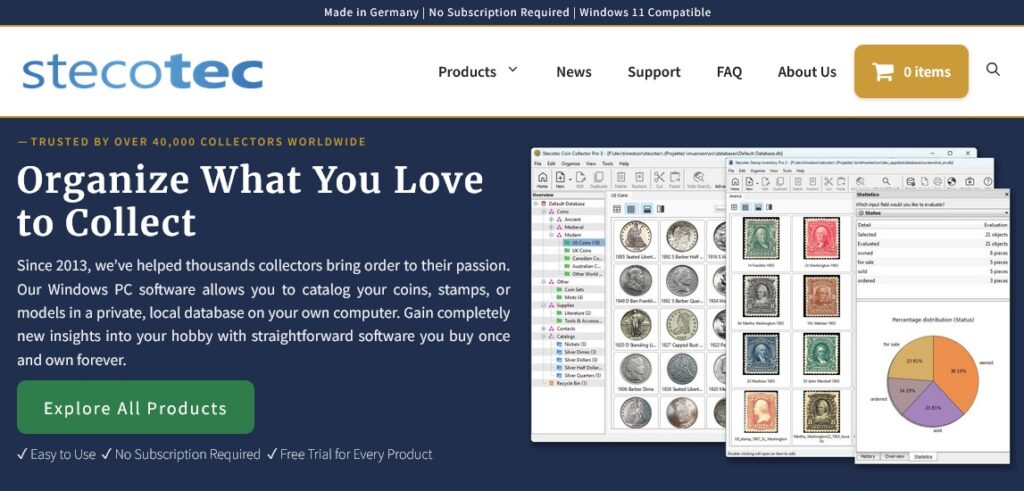Viewport: 1024px width, 491px height.
Task: Click magnifier search icon in Stamp Inventory toolbar
Action: tap(886, 181)
